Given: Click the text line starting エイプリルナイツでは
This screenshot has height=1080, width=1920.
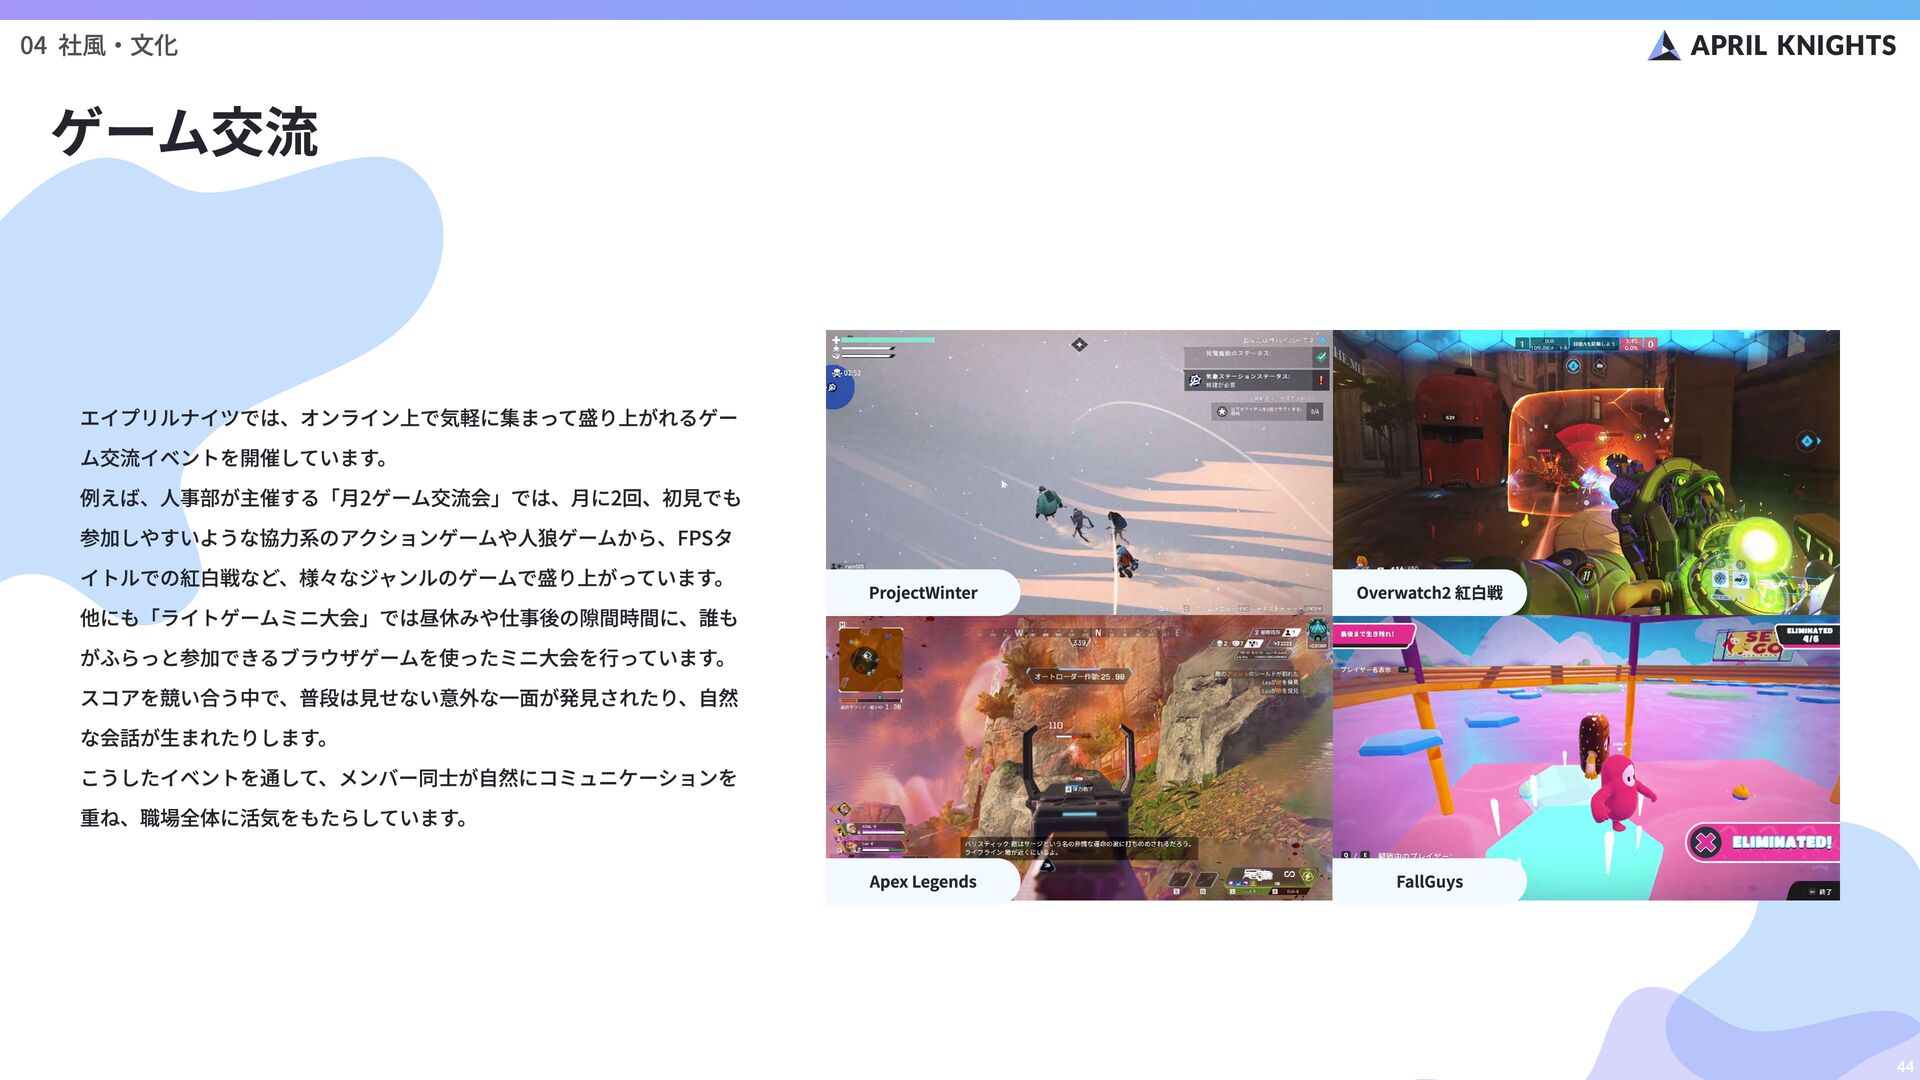Looking at the screenshot, I should tap(409, 418).
